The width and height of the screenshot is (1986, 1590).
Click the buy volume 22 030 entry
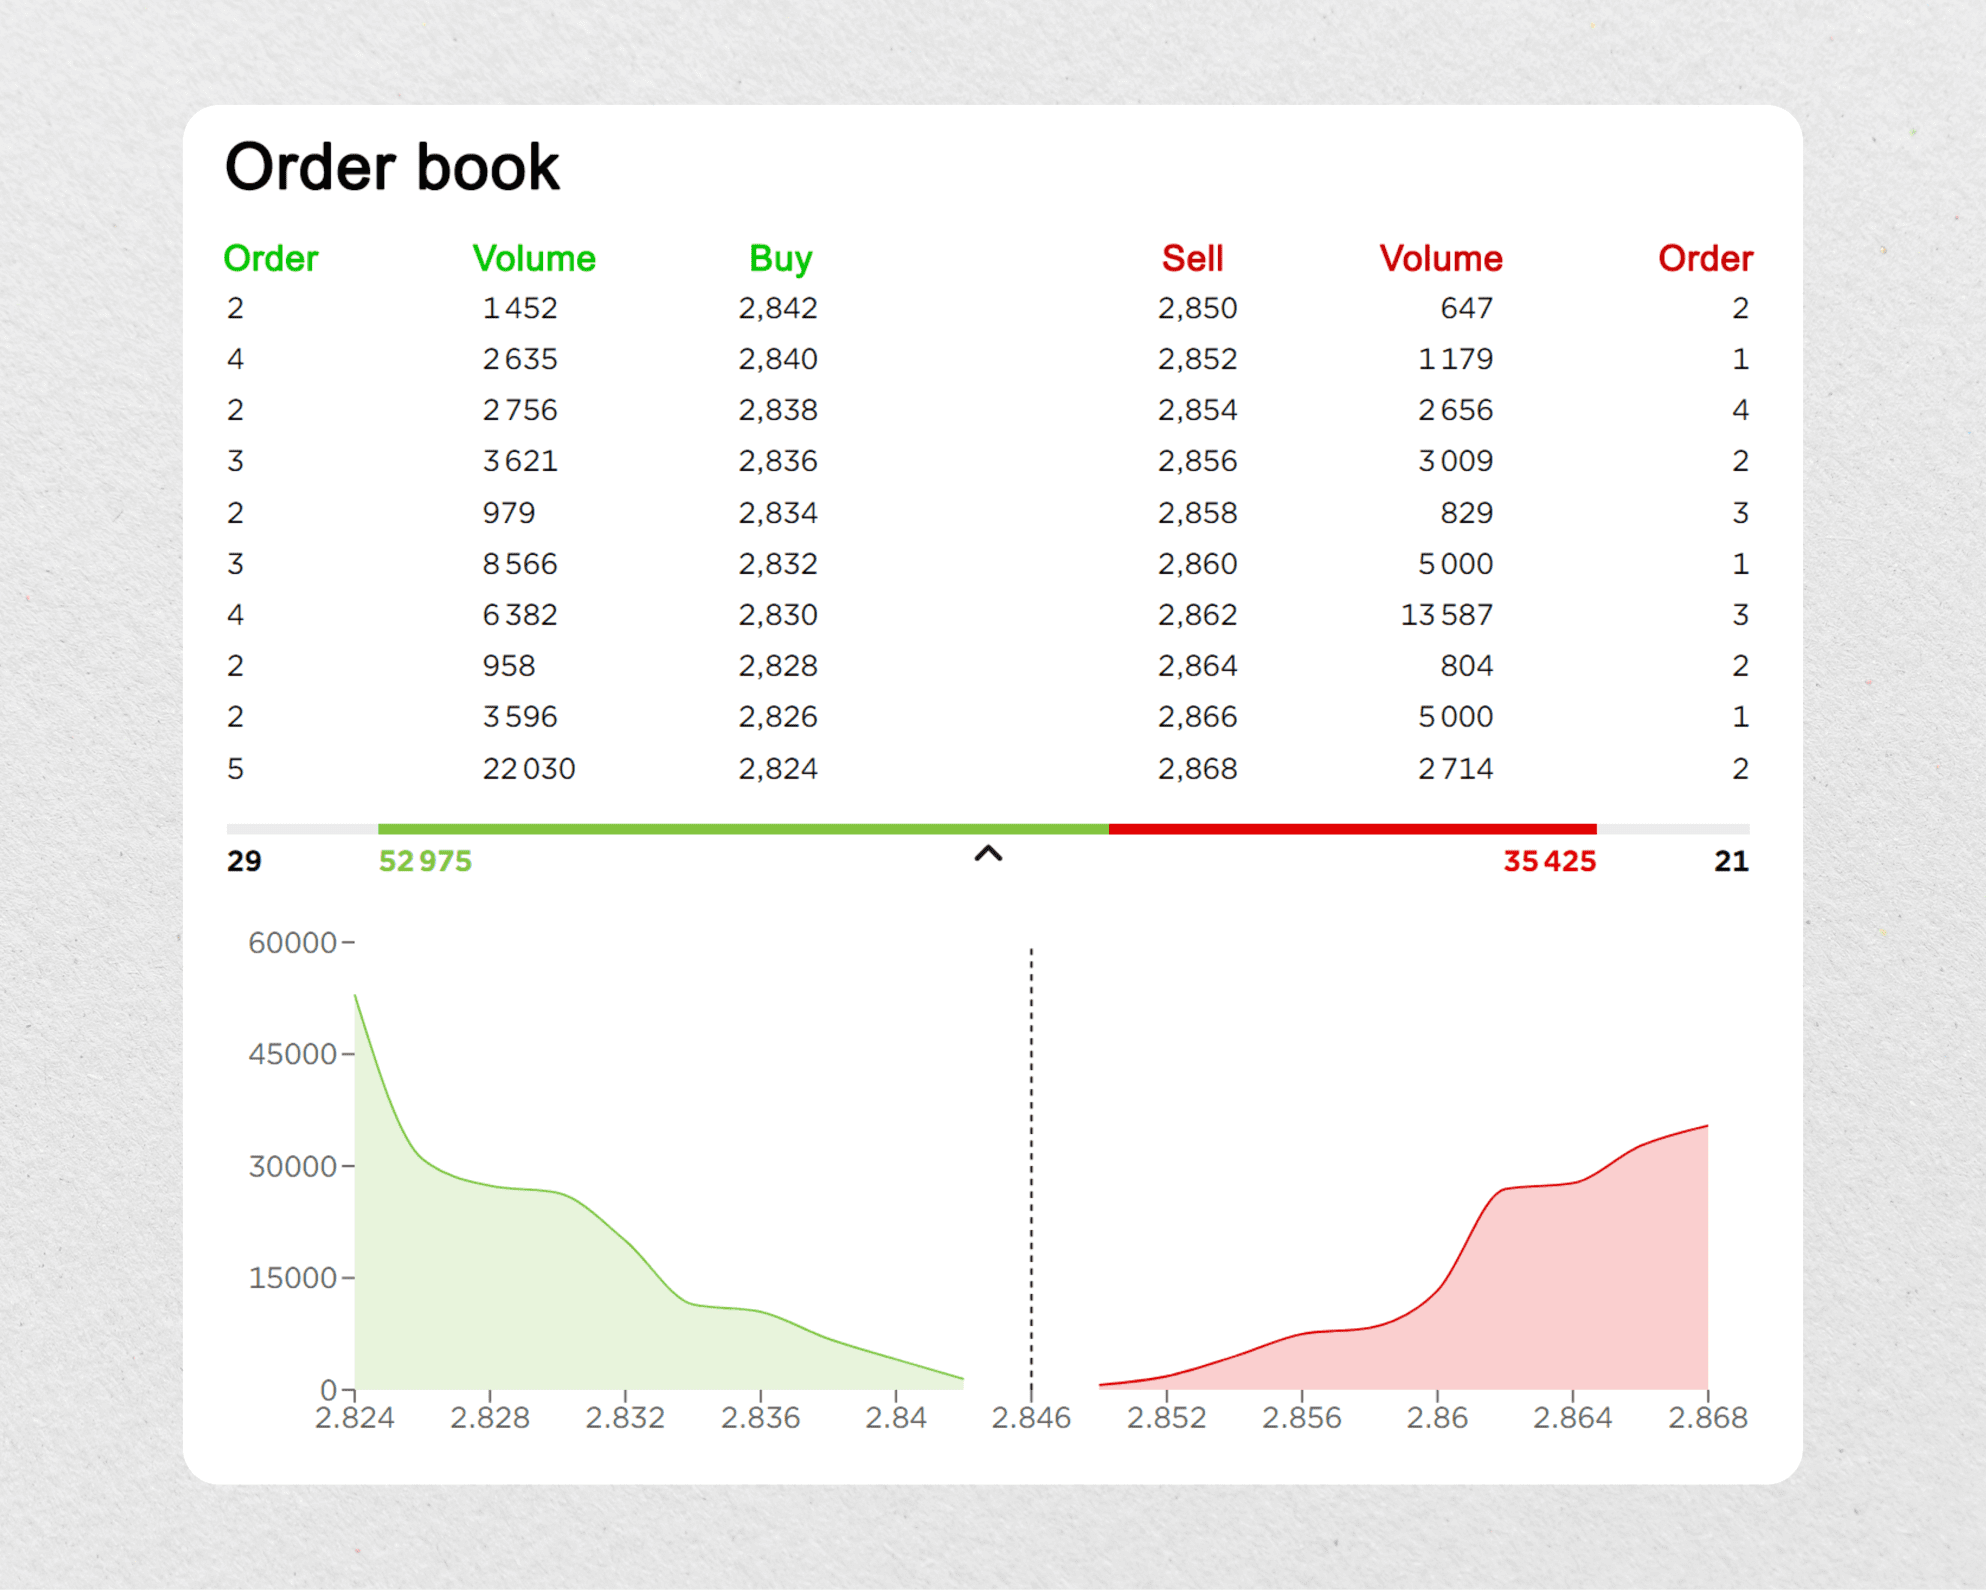[528, 768]
